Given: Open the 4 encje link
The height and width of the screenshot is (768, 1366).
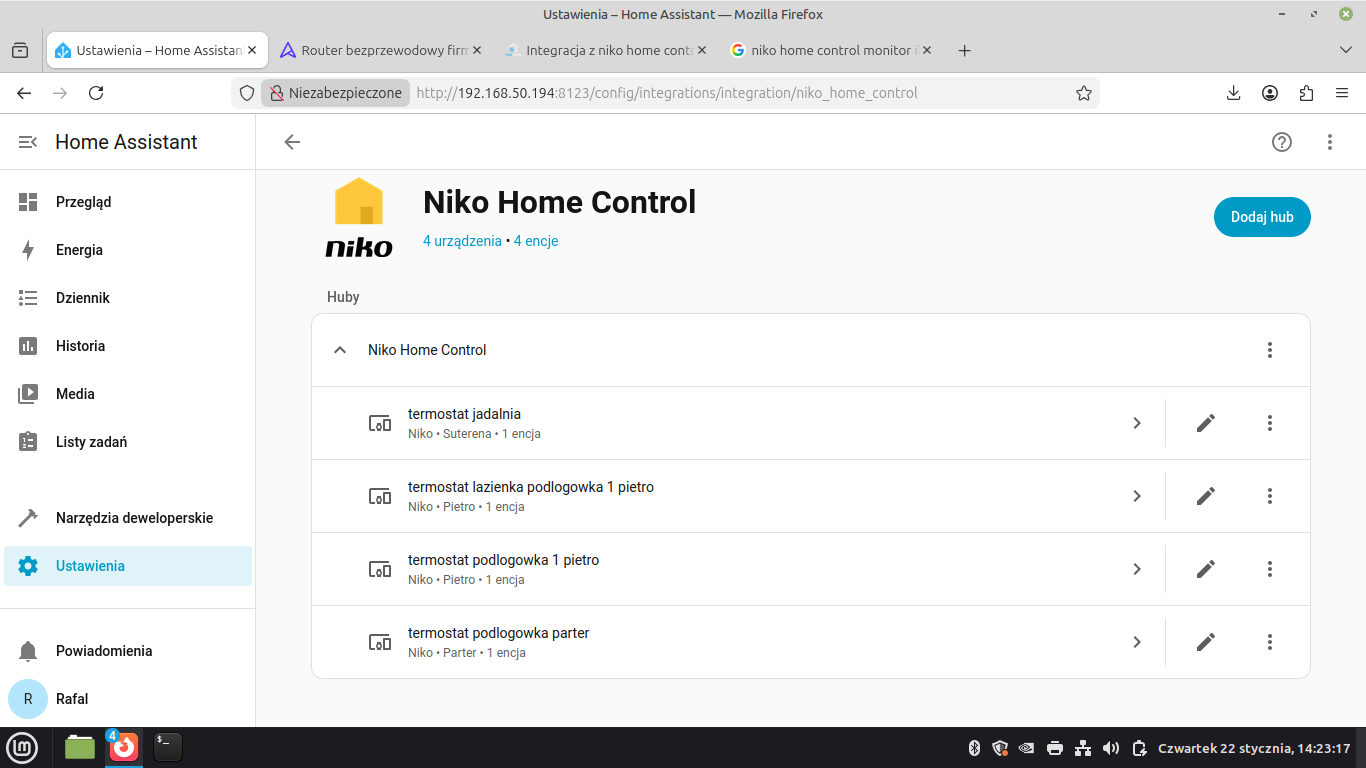Looking at the screenshot, I should click(x=536, y=241).
